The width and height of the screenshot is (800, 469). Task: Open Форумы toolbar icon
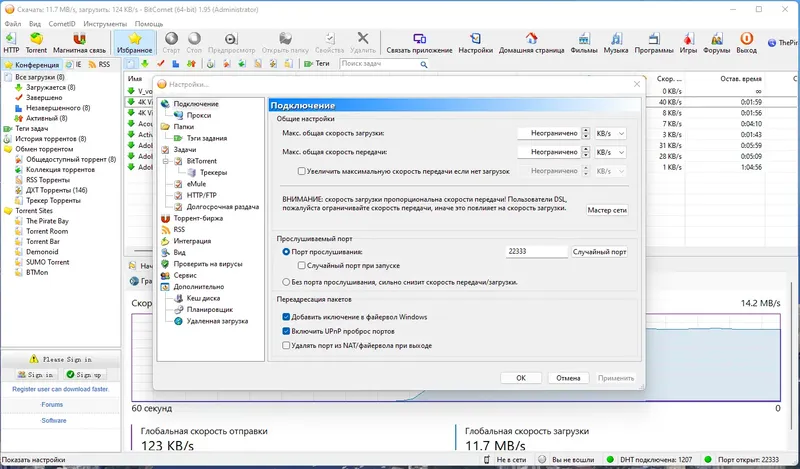coord(716,43)
